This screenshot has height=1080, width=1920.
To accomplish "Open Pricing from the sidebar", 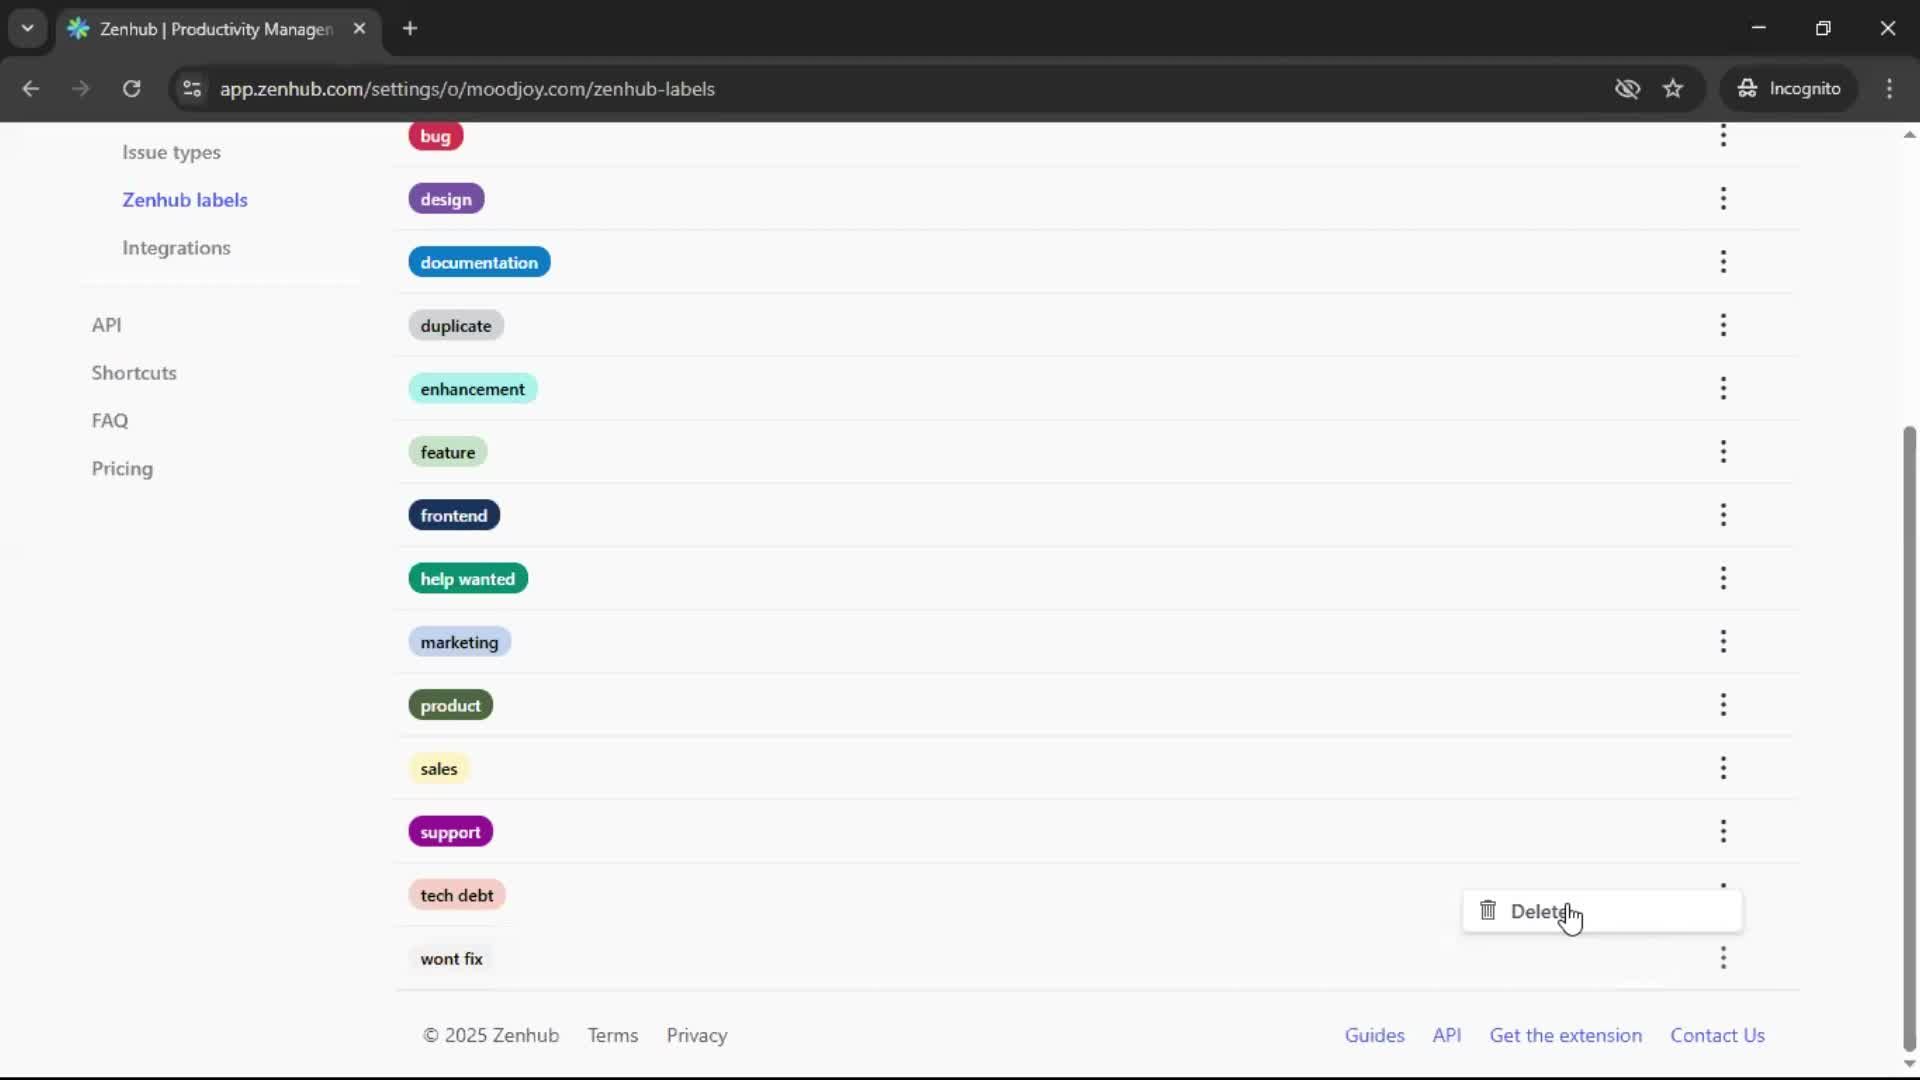I will [121, 469].
